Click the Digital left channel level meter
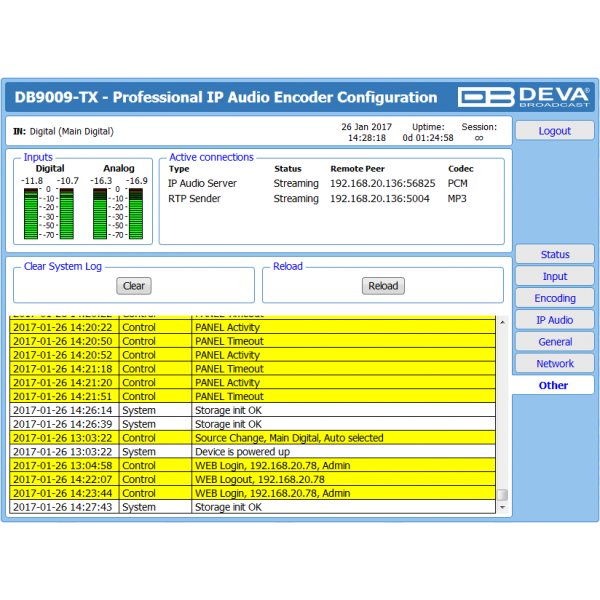 [x=31, y=214]
